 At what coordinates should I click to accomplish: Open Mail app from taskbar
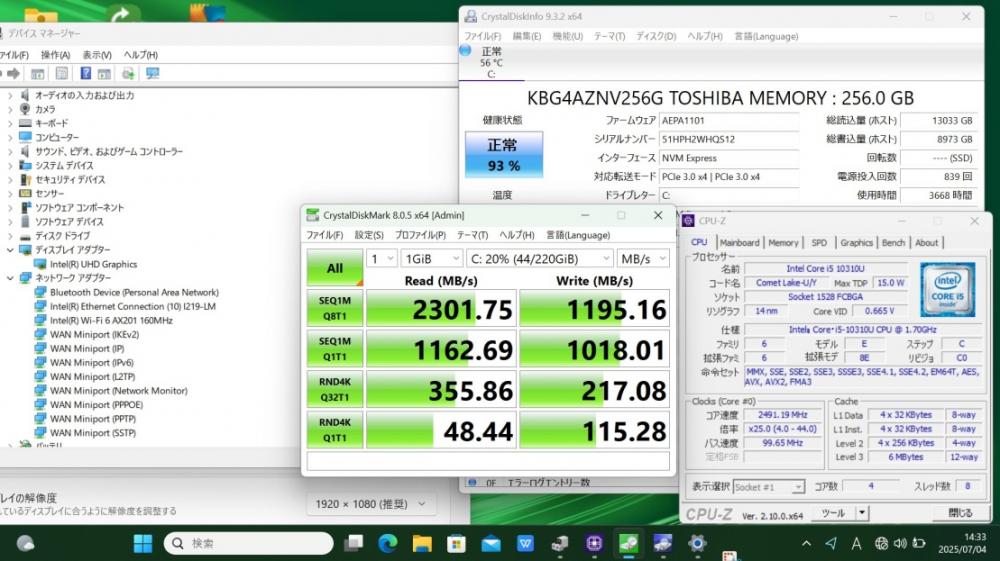click(490, 543)
